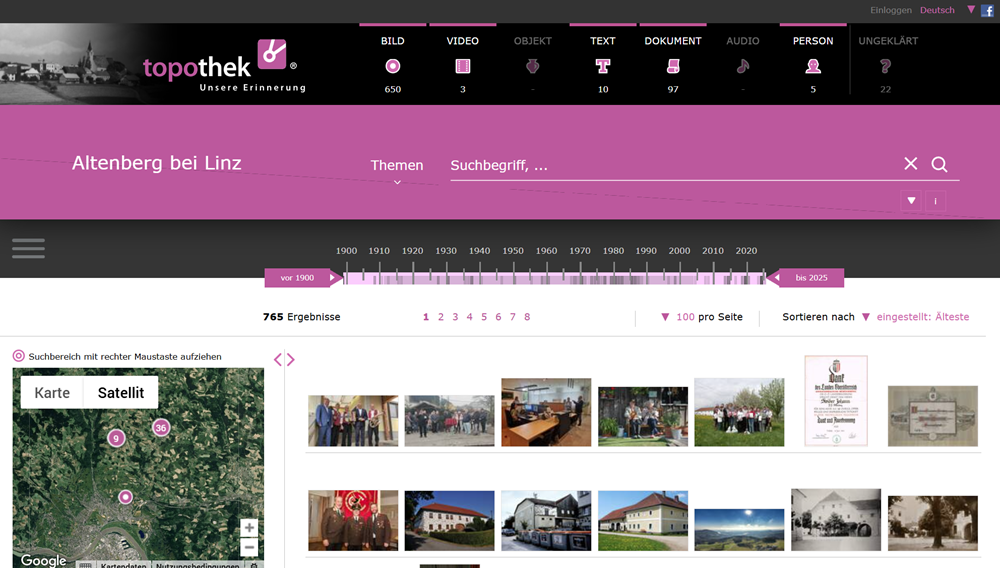
Task: Click the Suchbegriff search input field
Action: [x=670, y=166]
